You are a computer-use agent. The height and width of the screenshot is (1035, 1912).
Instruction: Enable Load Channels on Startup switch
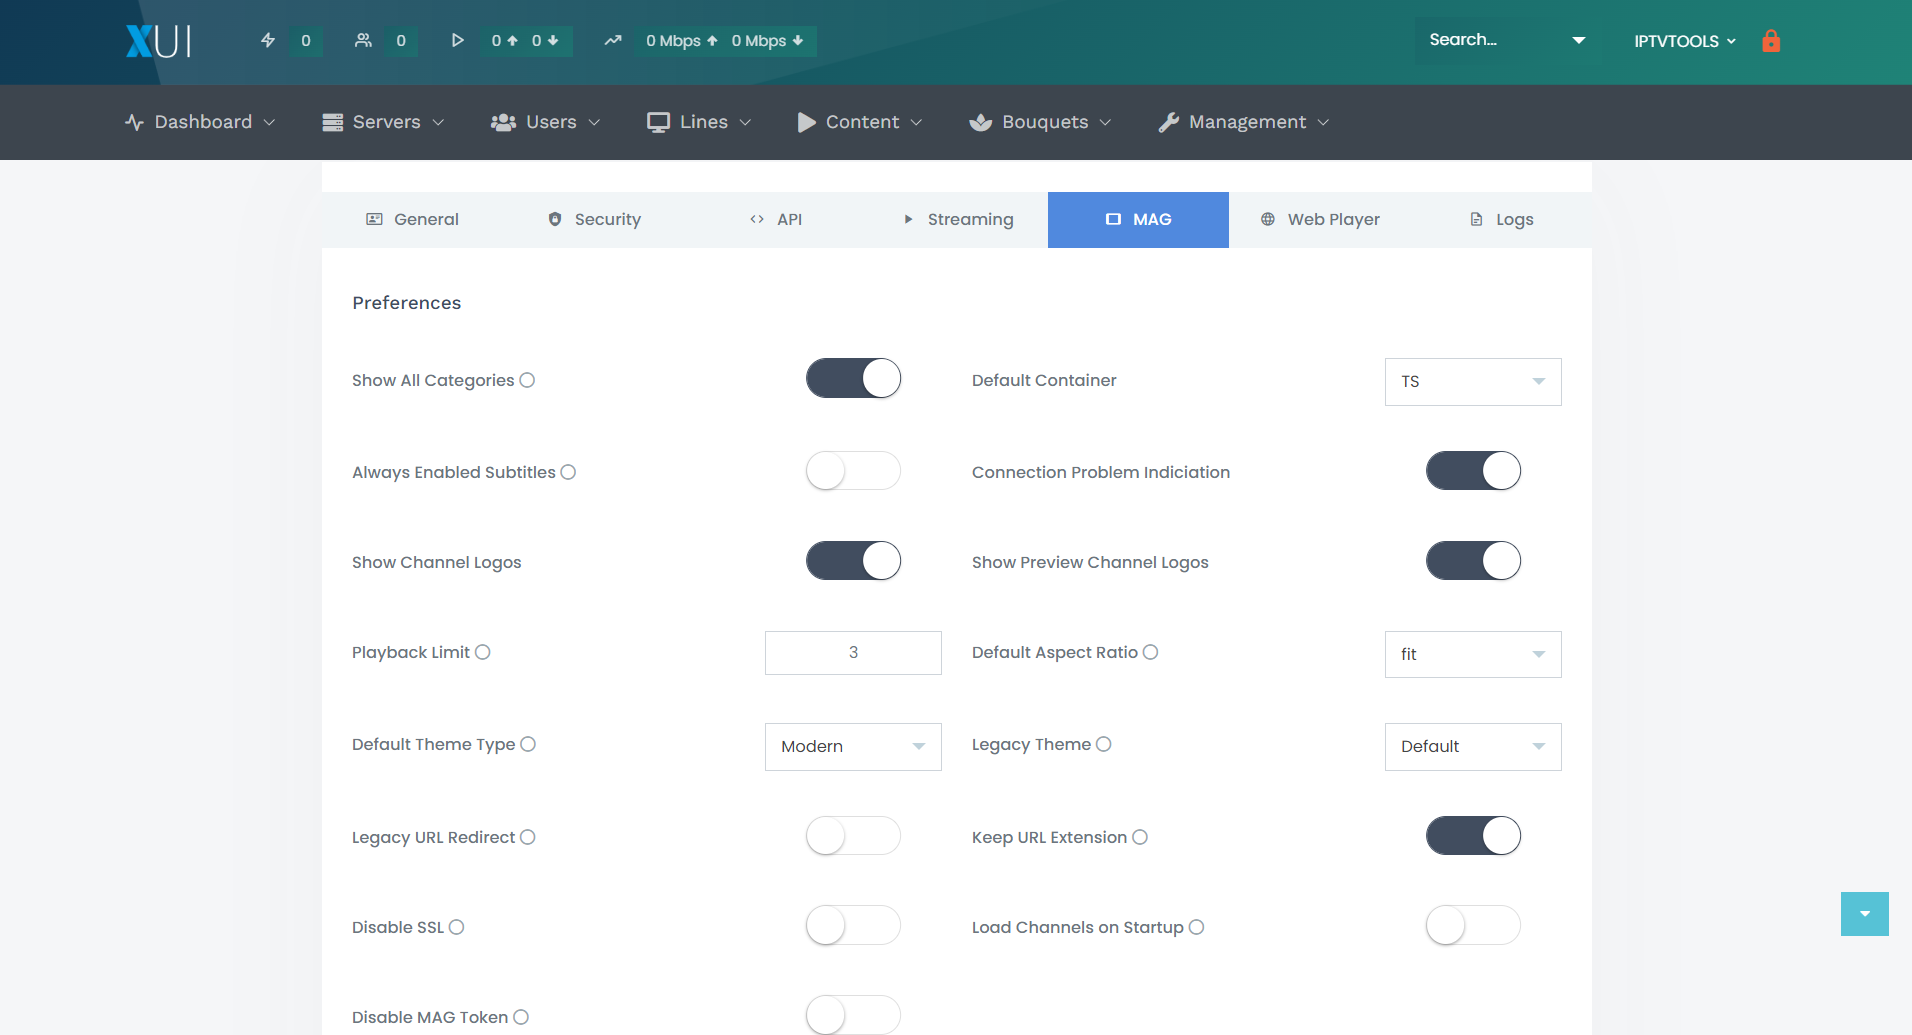click(1473, 925)
